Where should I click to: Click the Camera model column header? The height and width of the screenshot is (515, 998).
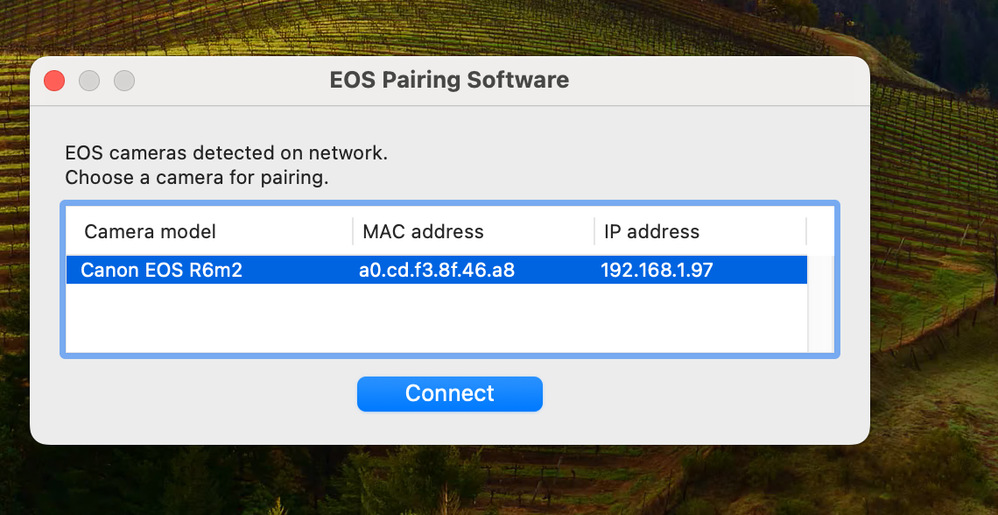pos(150,232)
